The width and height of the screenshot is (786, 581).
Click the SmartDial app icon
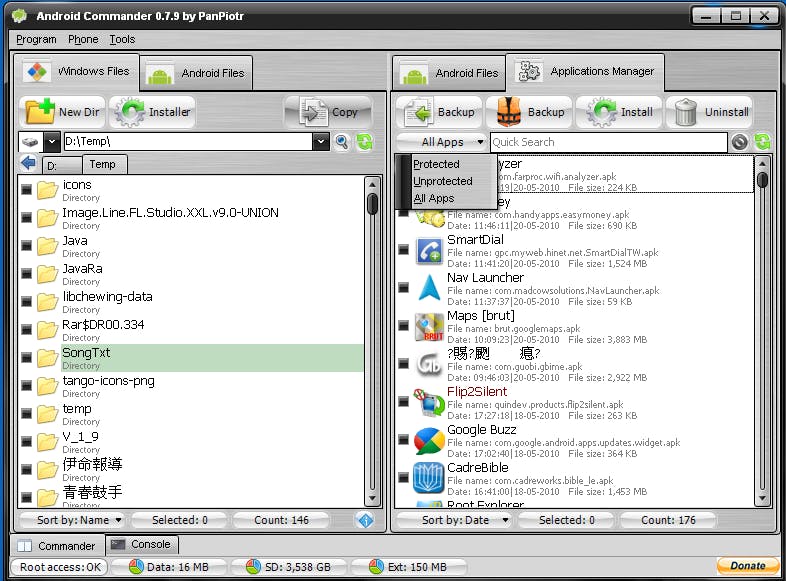pos(429,251)
